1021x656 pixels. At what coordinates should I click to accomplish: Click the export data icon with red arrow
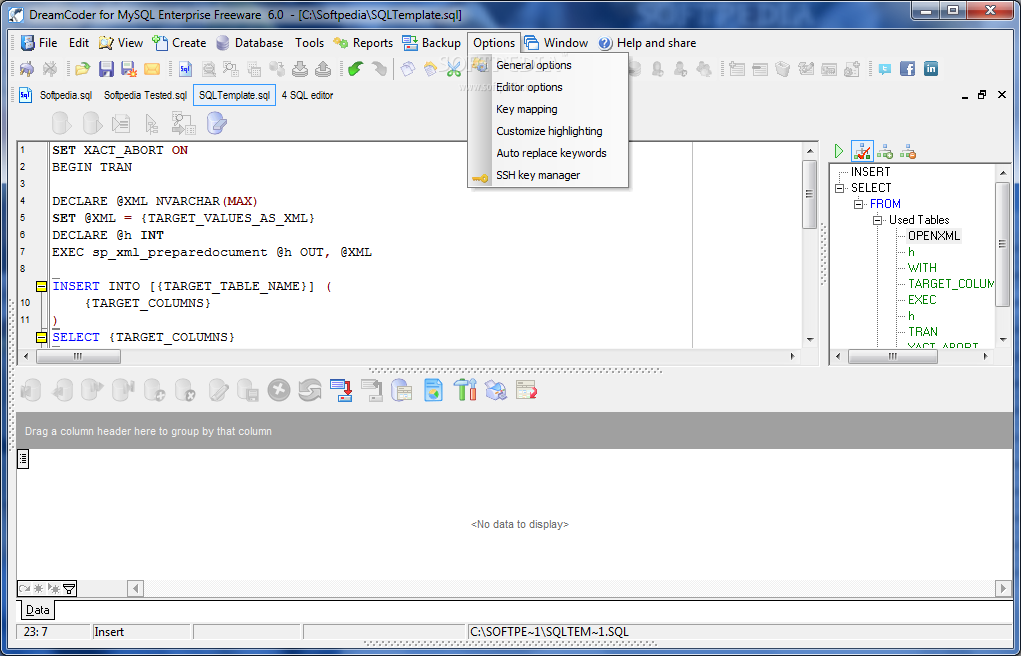(341, 390)
